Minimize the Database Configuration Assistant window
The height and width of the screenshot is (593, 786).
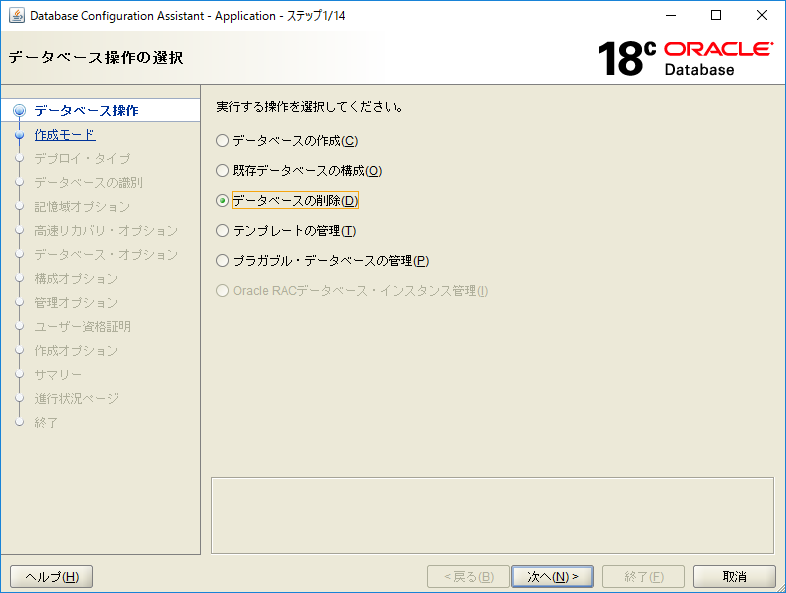coord(671,16)
